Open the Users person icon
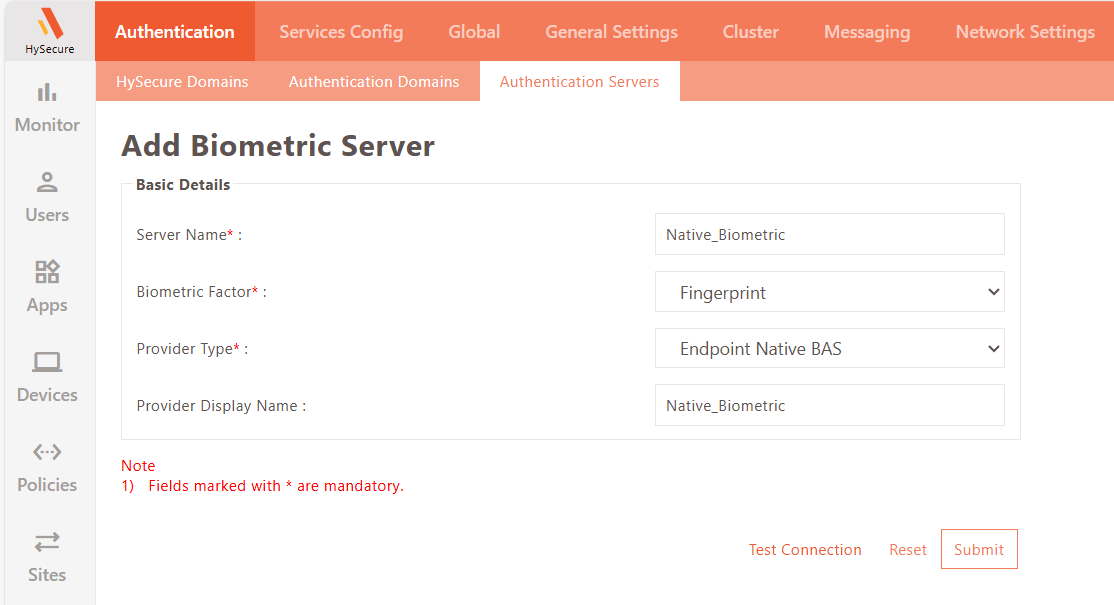Image resolution: width=1114 pixels, height=605 pixels. (x=47, y=183)
